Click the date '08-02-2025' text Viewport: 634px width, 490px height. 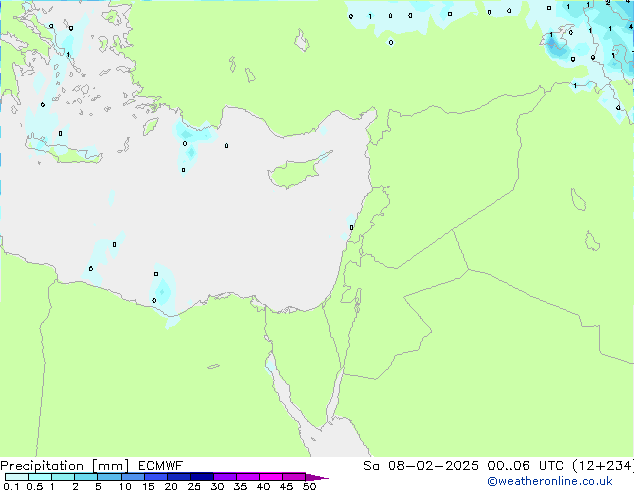433,466
